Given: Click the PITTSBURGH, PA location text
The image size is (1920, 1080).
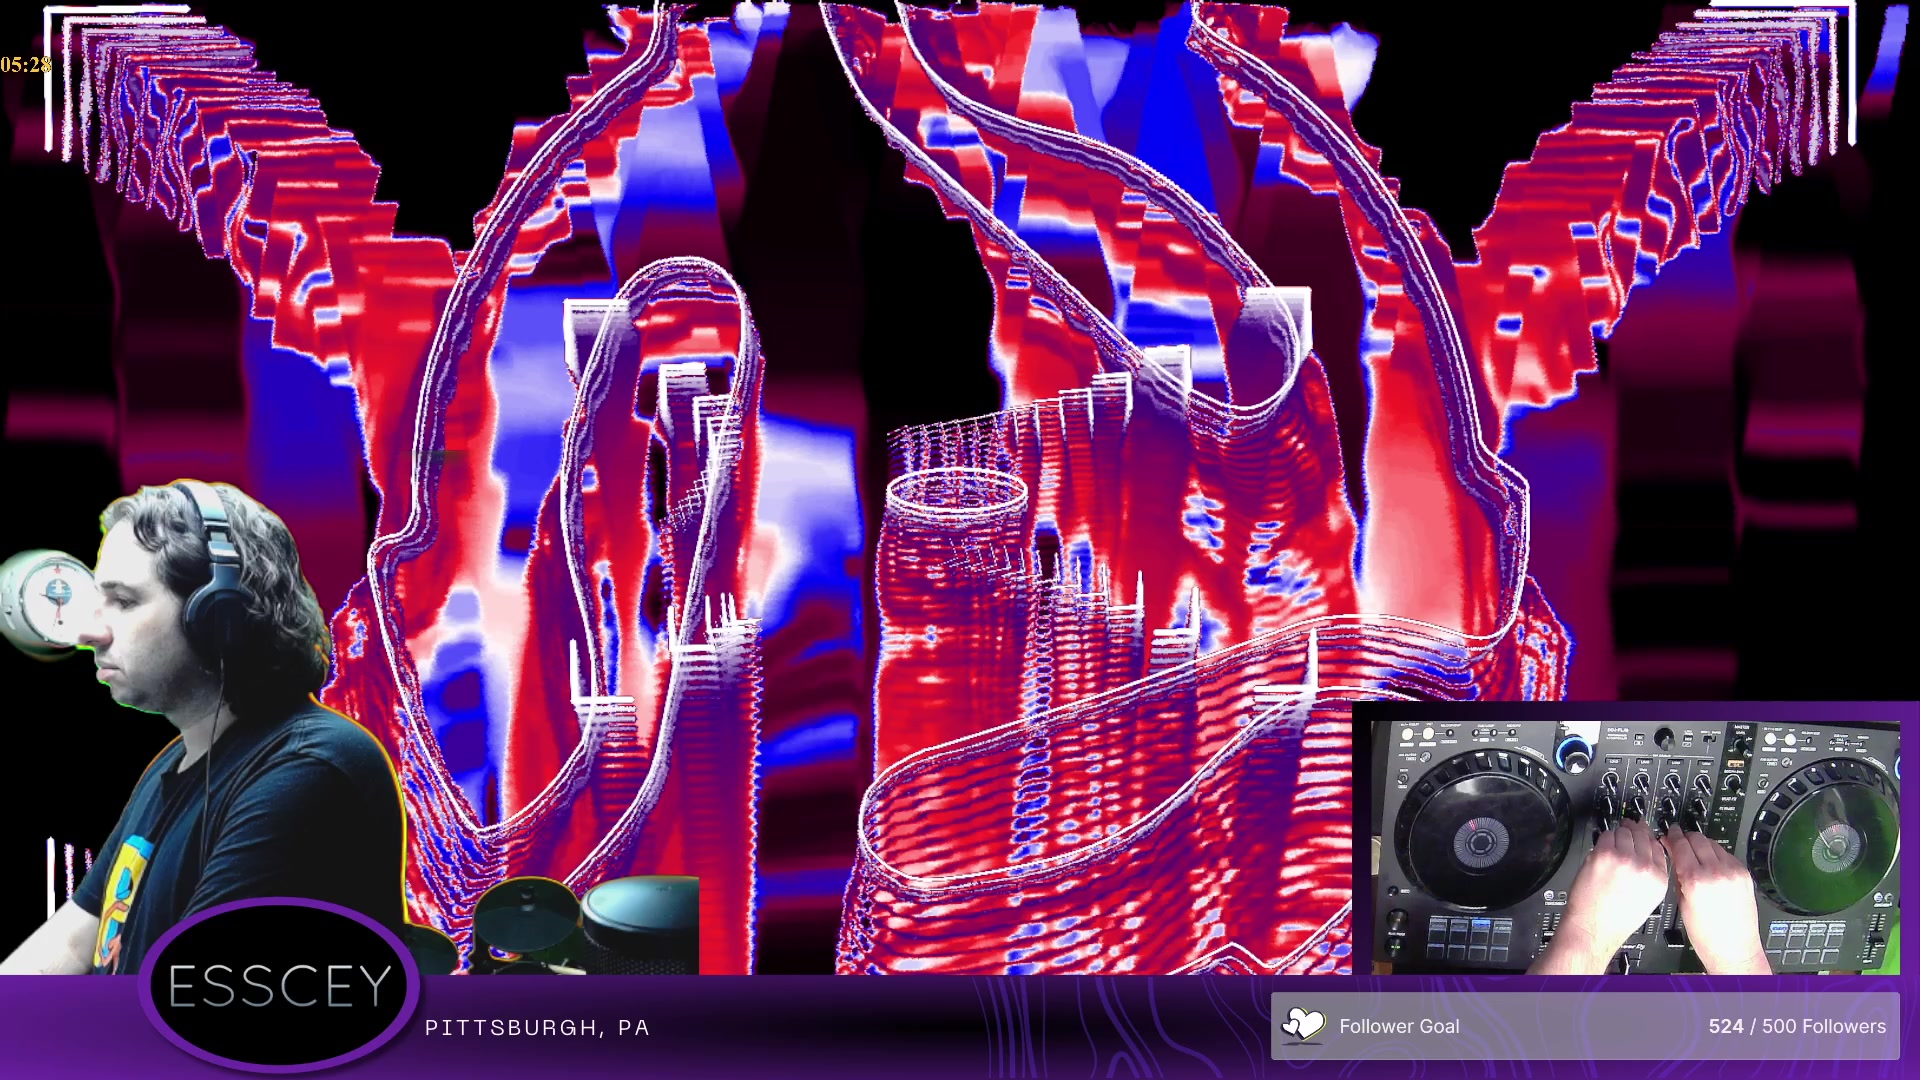Looking at the screenshot, I should pyautogui.click(x=537, y=1028).
